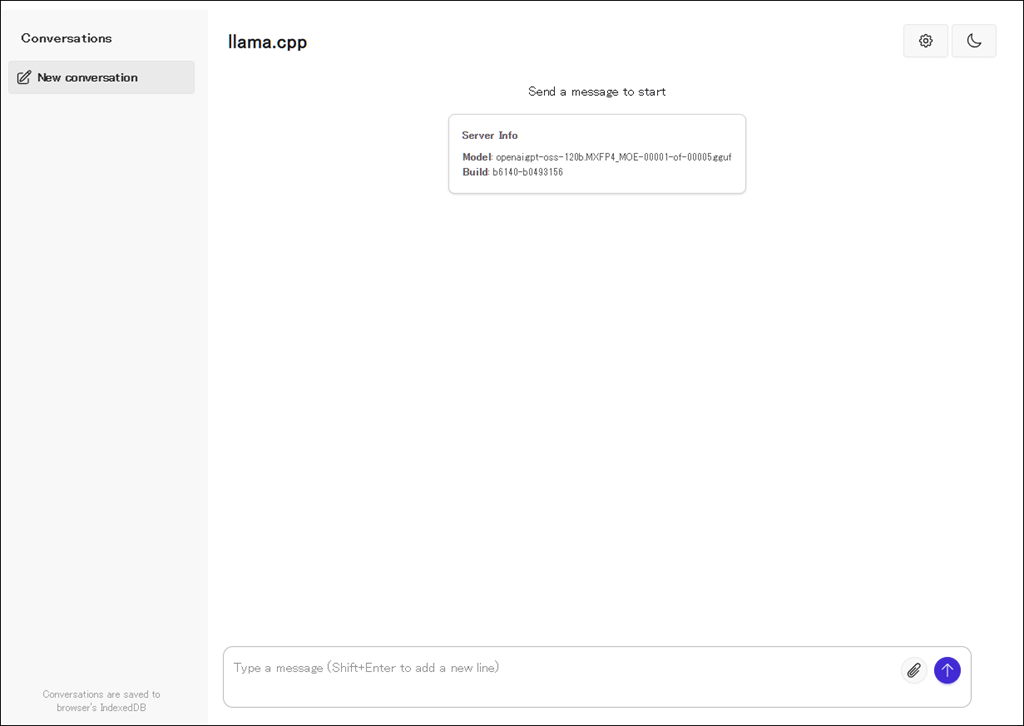Select the gpt-oss-120b model filename text

click(613, 157)
